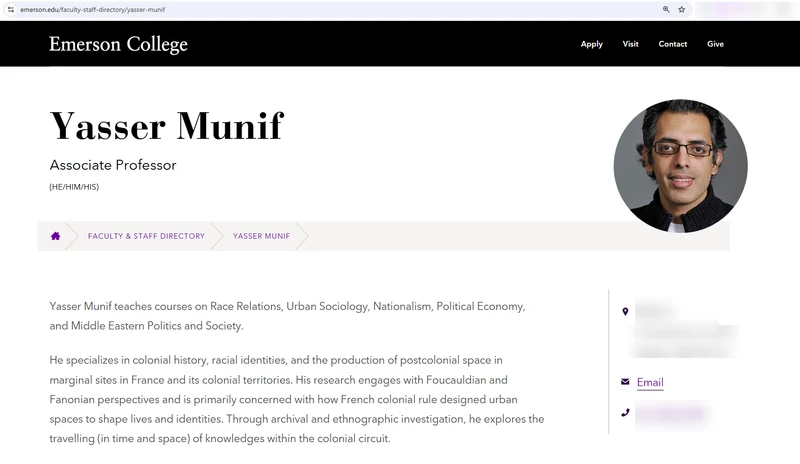This screenshot has height=464, width=800.
Task: Open the Contact navigation link
Action: 672,44
